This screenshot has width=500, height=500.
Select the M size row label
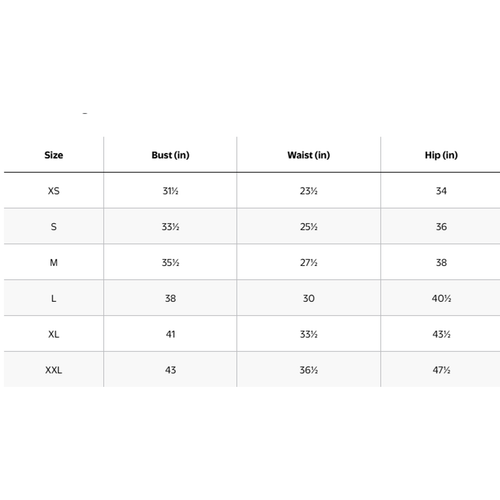coord(54,263)
